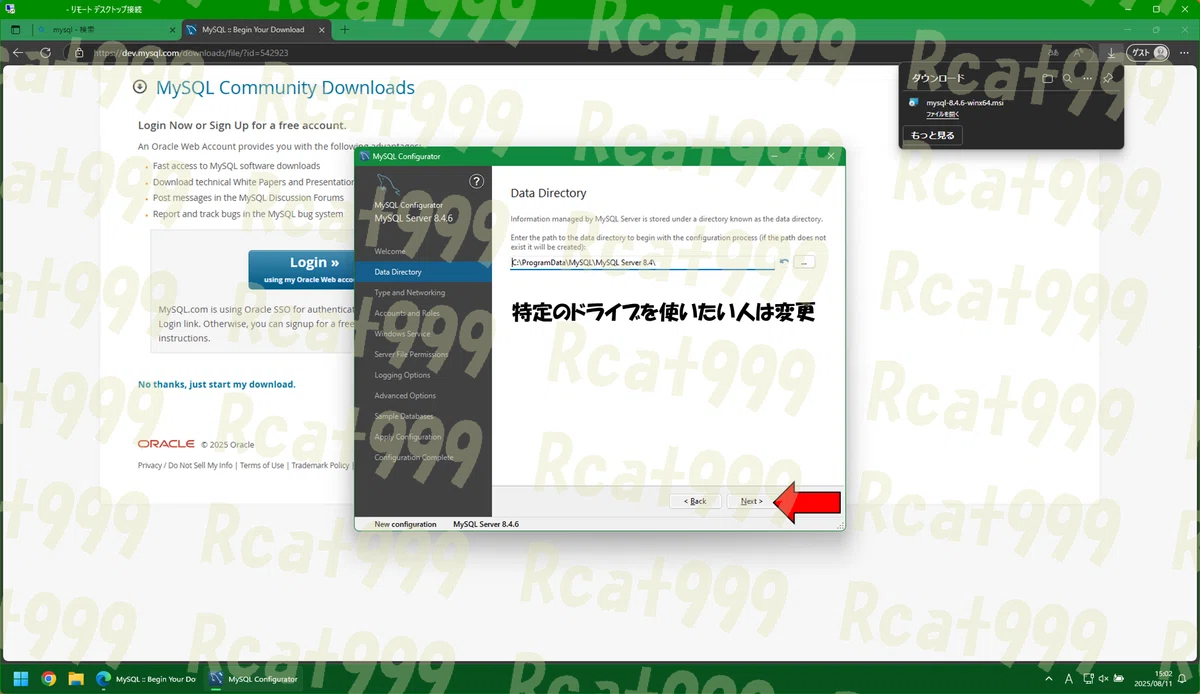The height and width of the screenshot is (694, 1200).
Task: Click the MySQL Community Downloads heading link
Action: click(x=285, y=88)
